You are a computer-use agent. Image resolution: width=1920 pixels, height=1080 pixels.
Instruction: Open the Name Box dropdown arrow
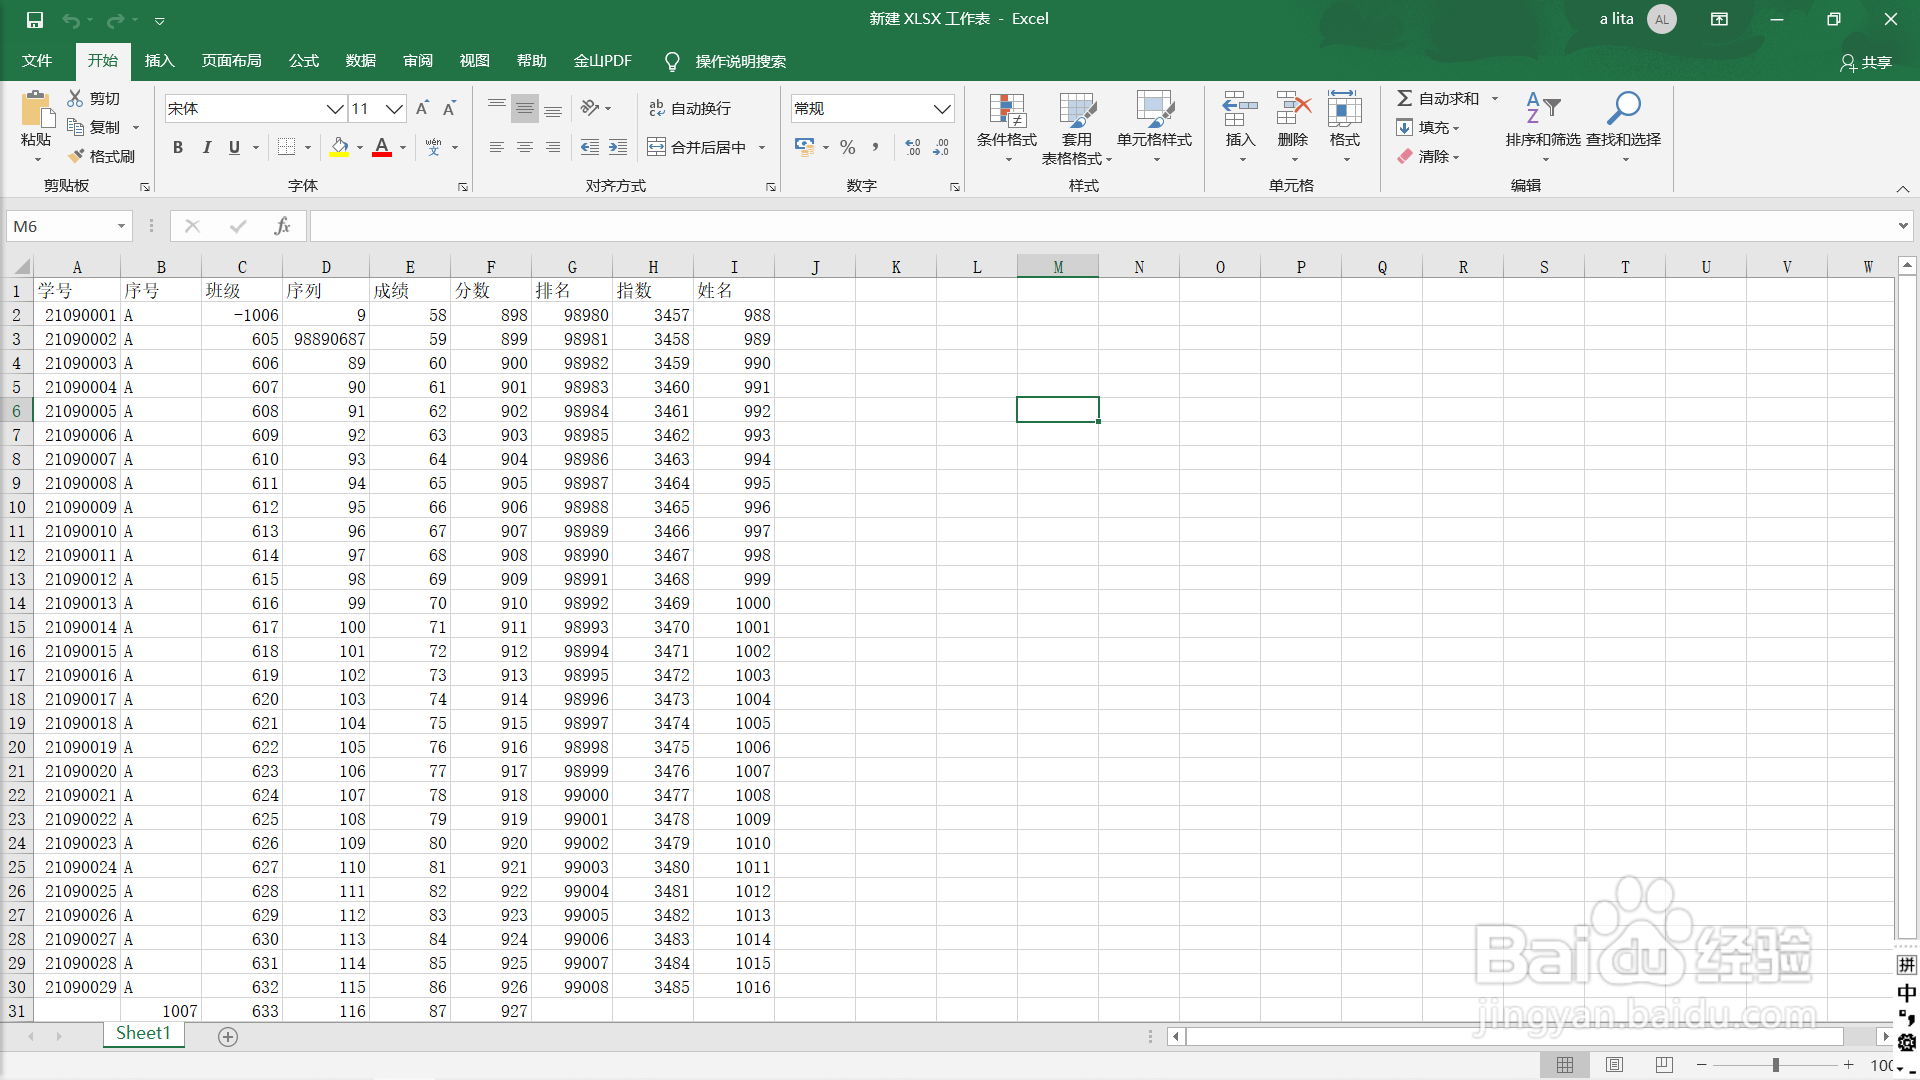(x=121, y=226)
